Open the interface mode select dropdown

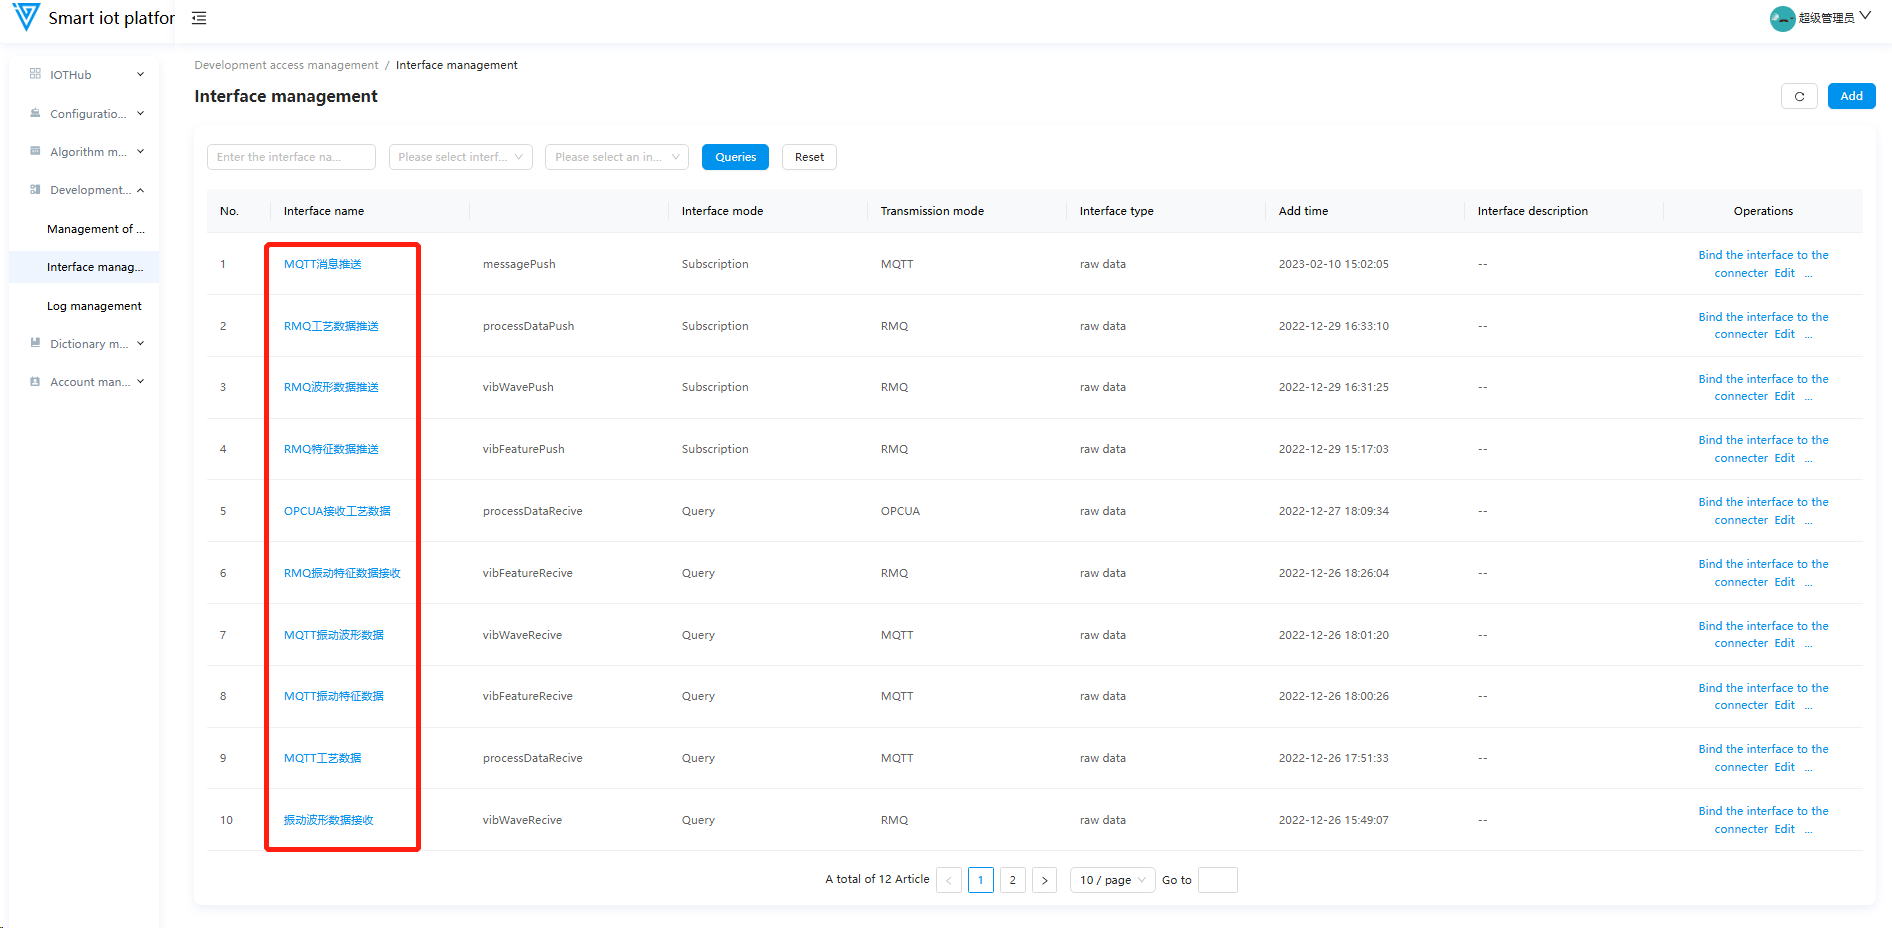pos(460,157)
